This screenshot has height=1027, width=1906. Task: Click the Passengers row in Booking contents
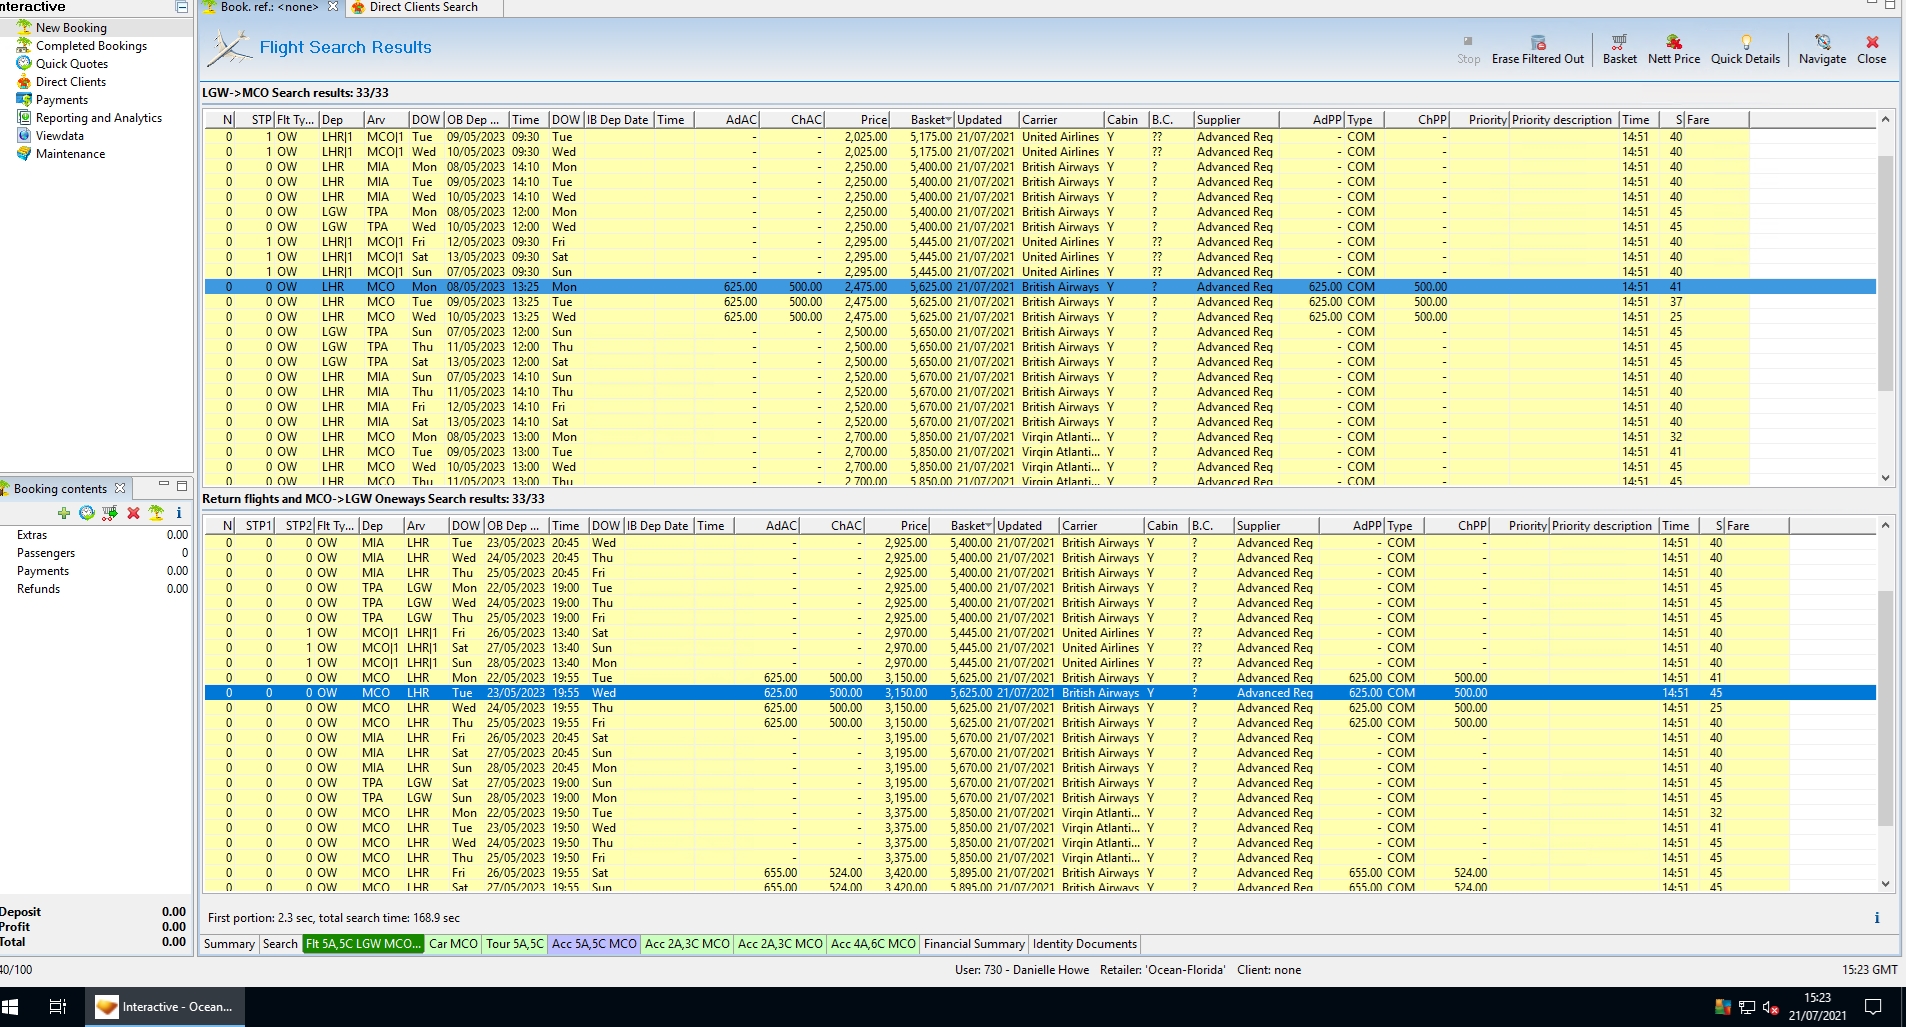[x=96, y=553]
